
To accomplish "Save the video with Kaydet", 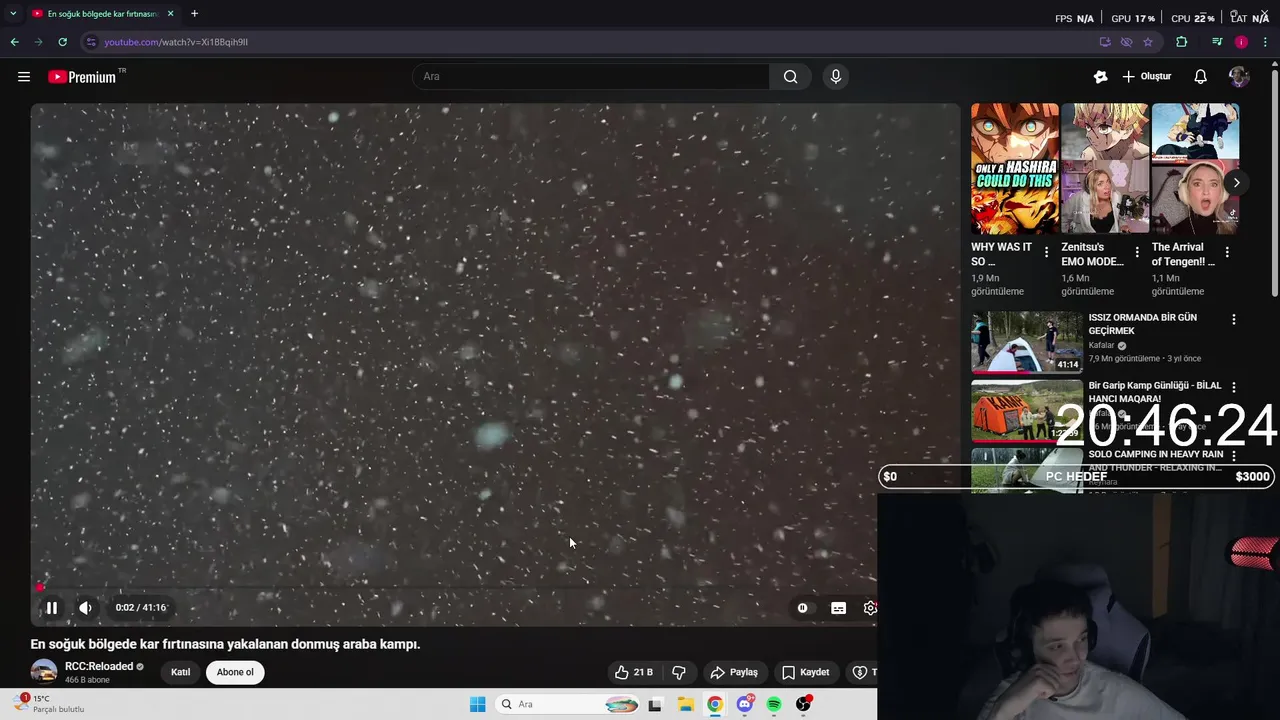I will (x=806, y=672).
